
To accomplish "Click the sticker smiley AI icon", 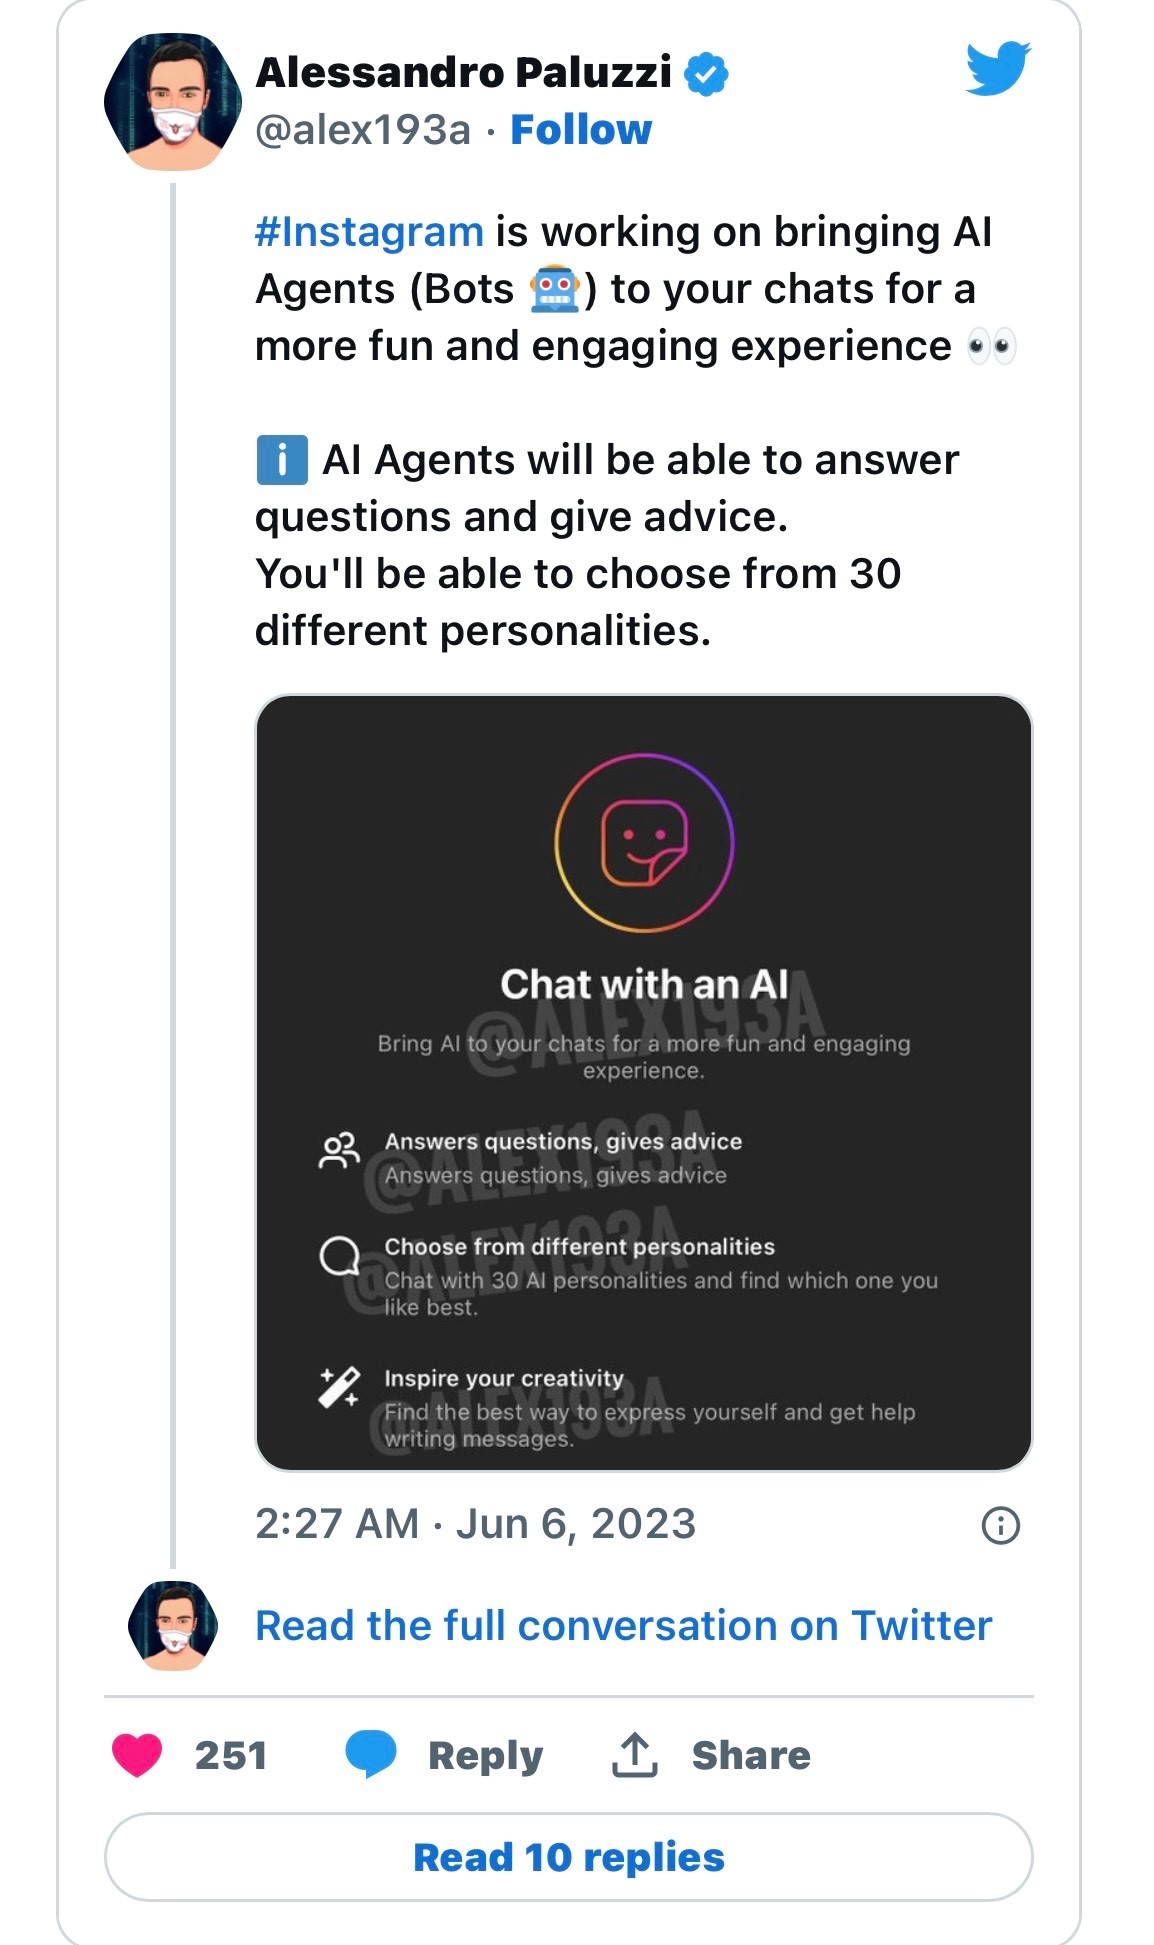I will (644, 842).
